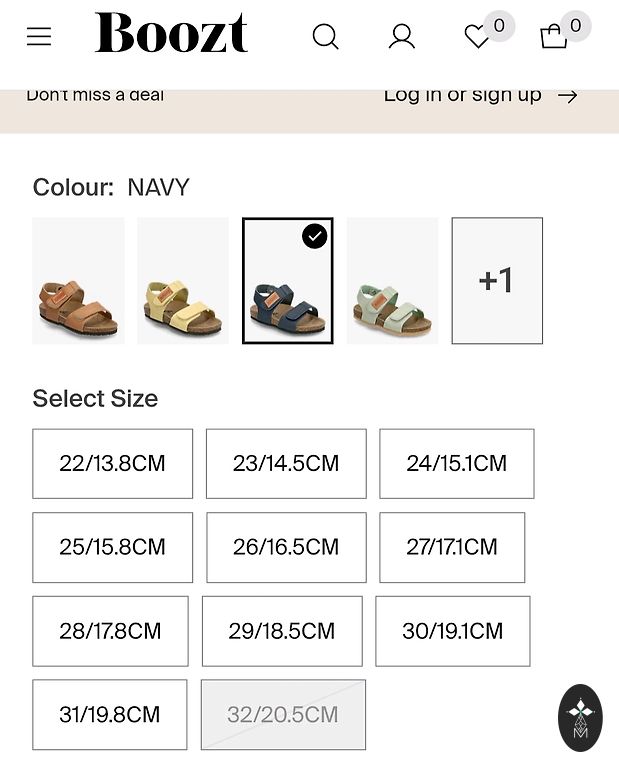Viewport: 619px width, 768px height.
Task: Open the search icon
Action: 325,37
